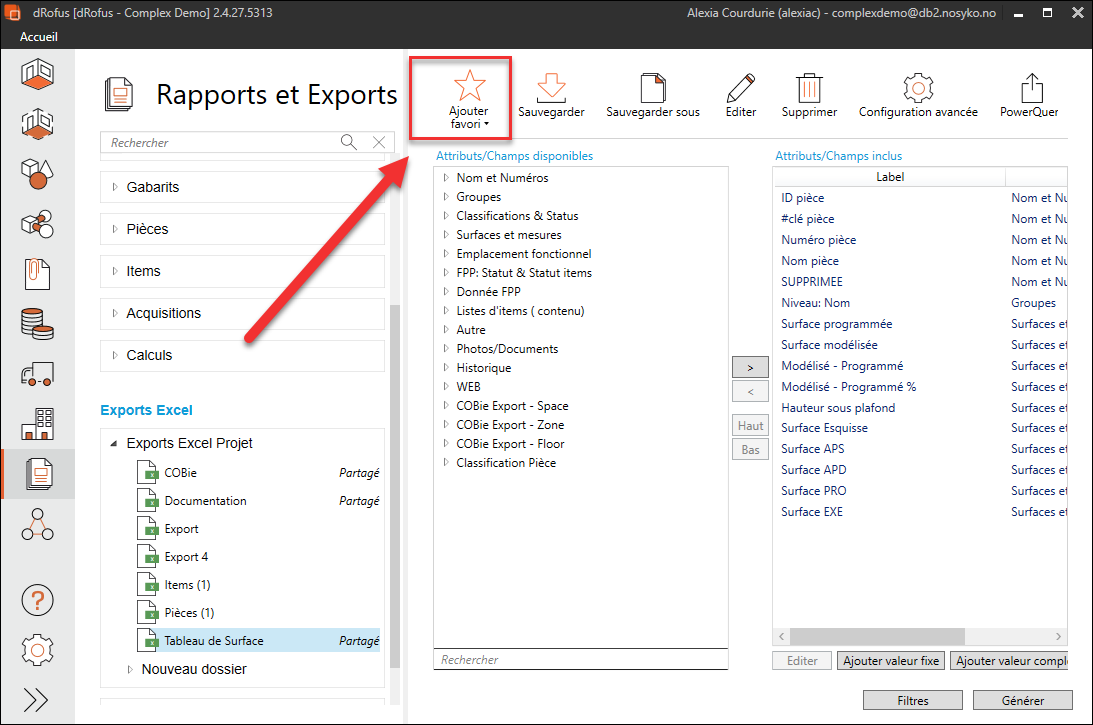Viewport: 1093px width, 725px height.
Task: Click the Supprimer trash icon
Action: coord(809,88)
